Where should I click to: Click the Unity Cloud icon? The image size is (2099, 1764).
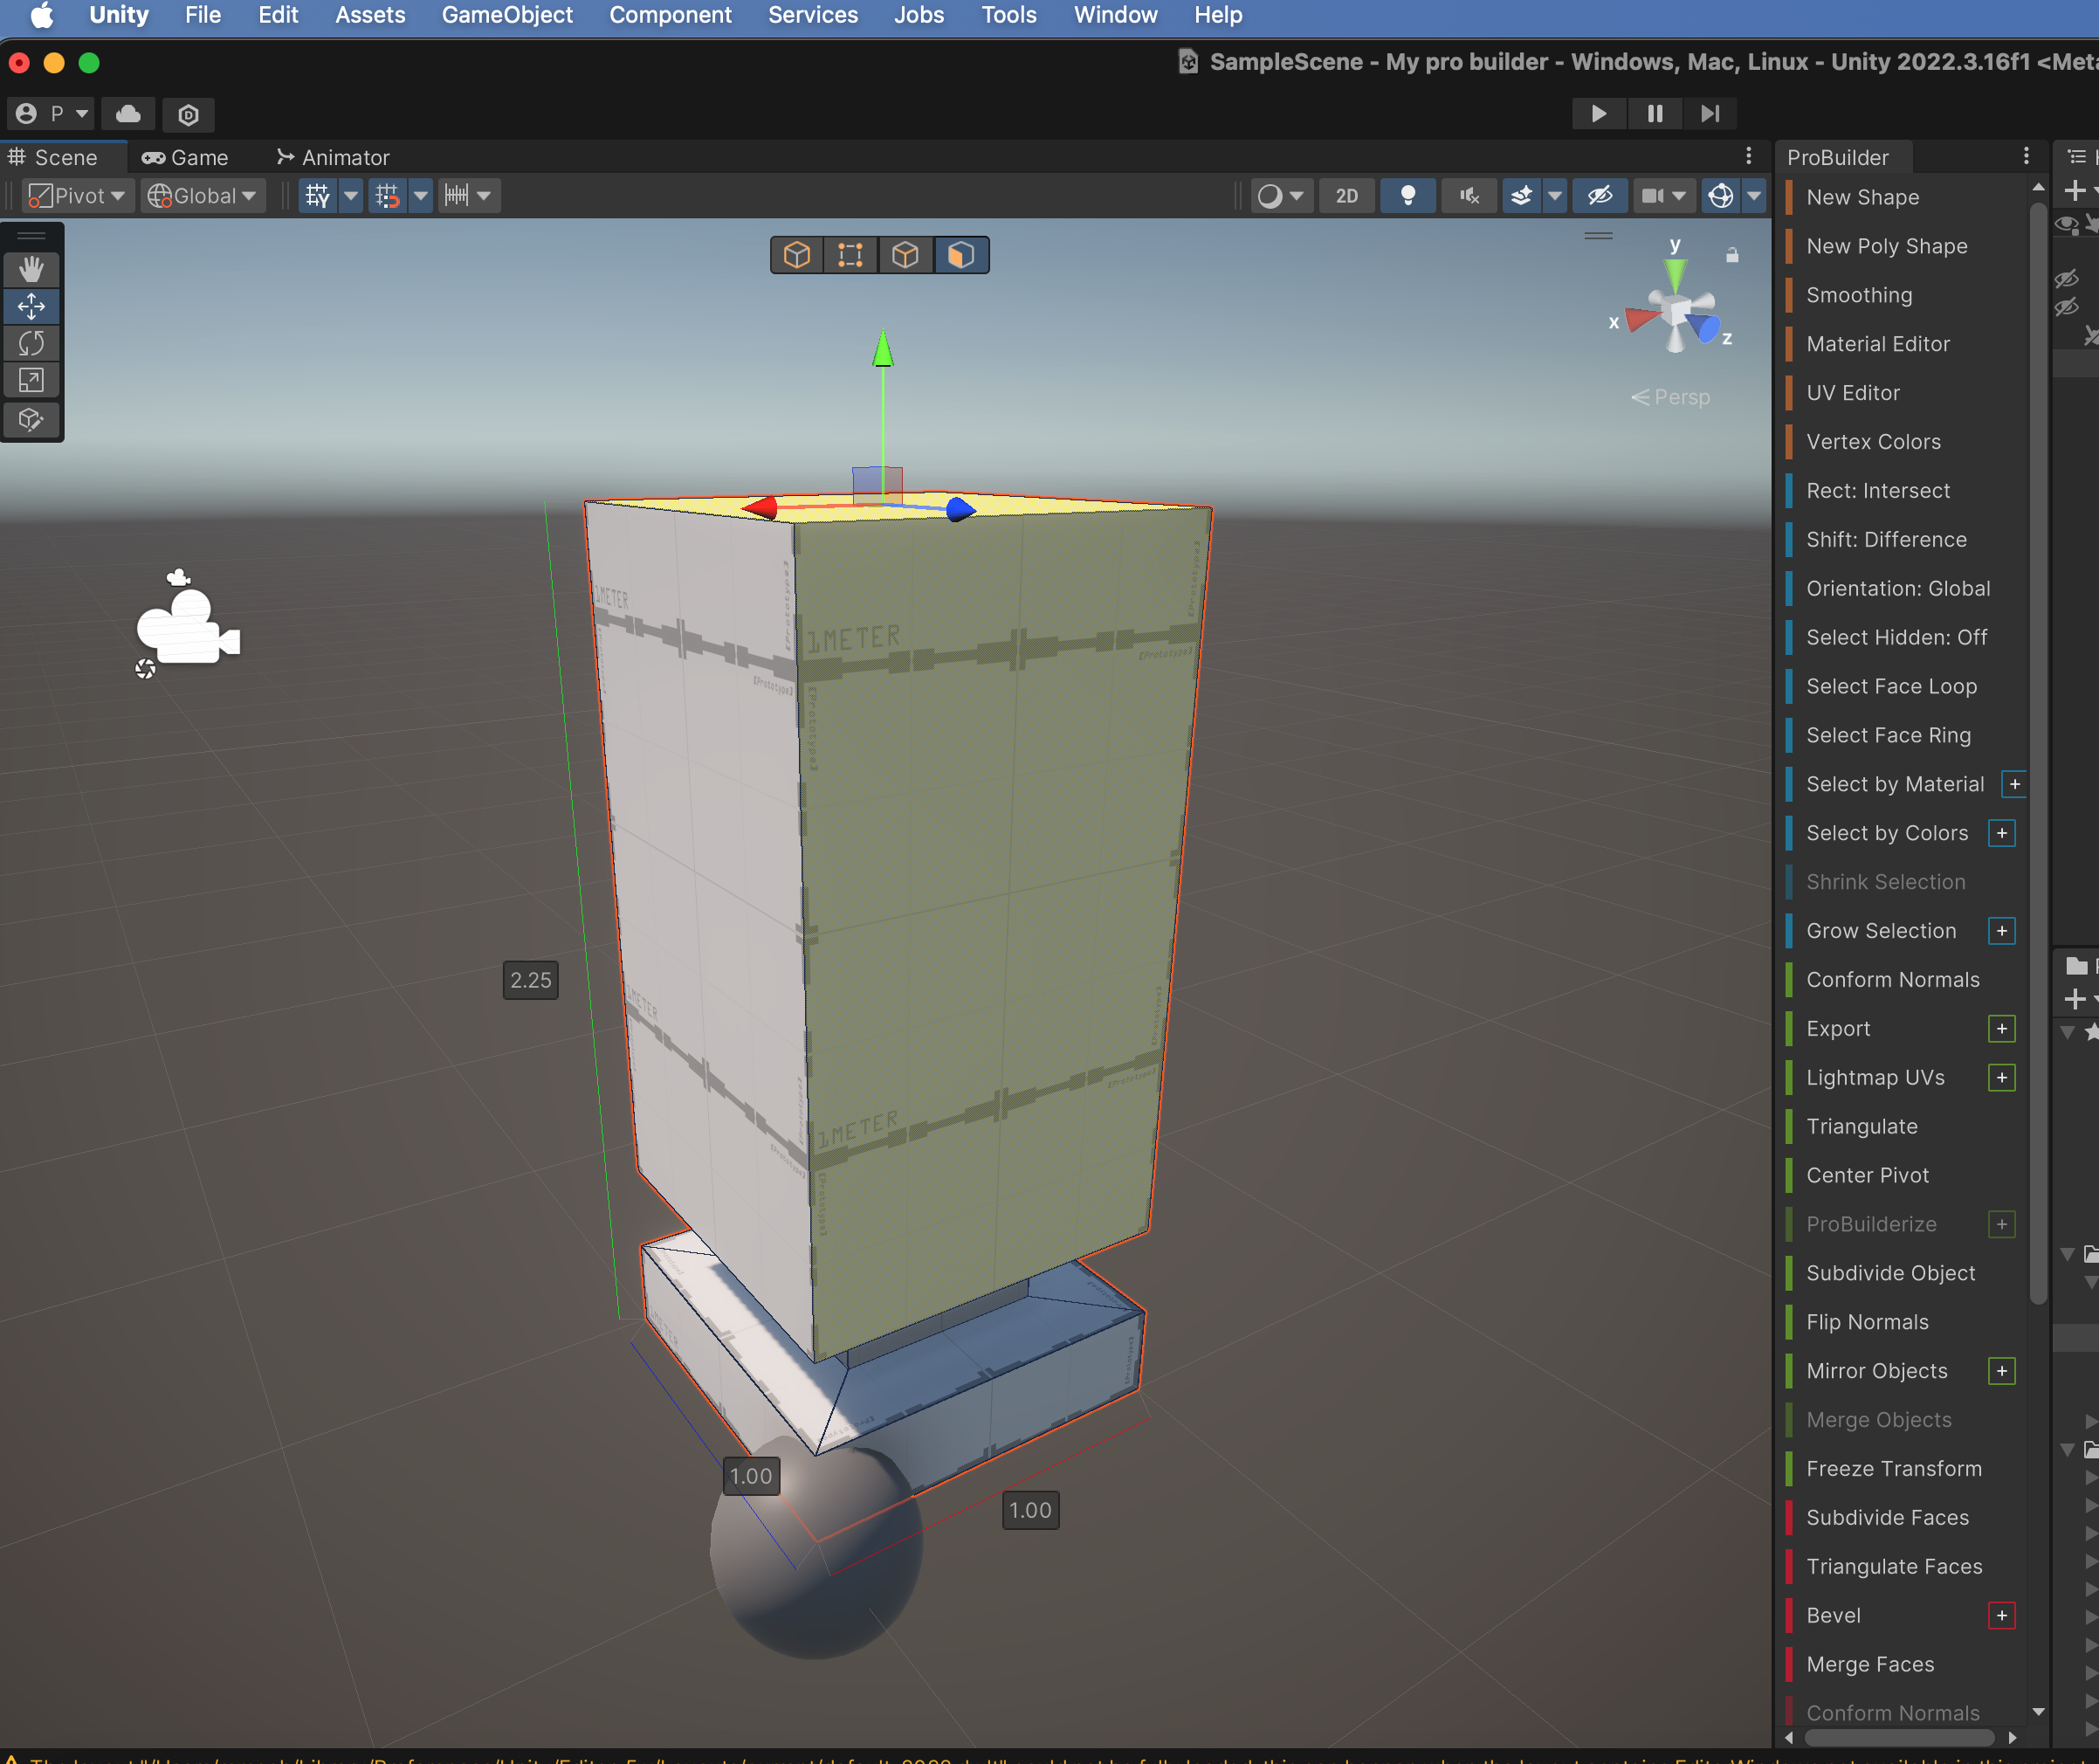click(x=128, y=114)
